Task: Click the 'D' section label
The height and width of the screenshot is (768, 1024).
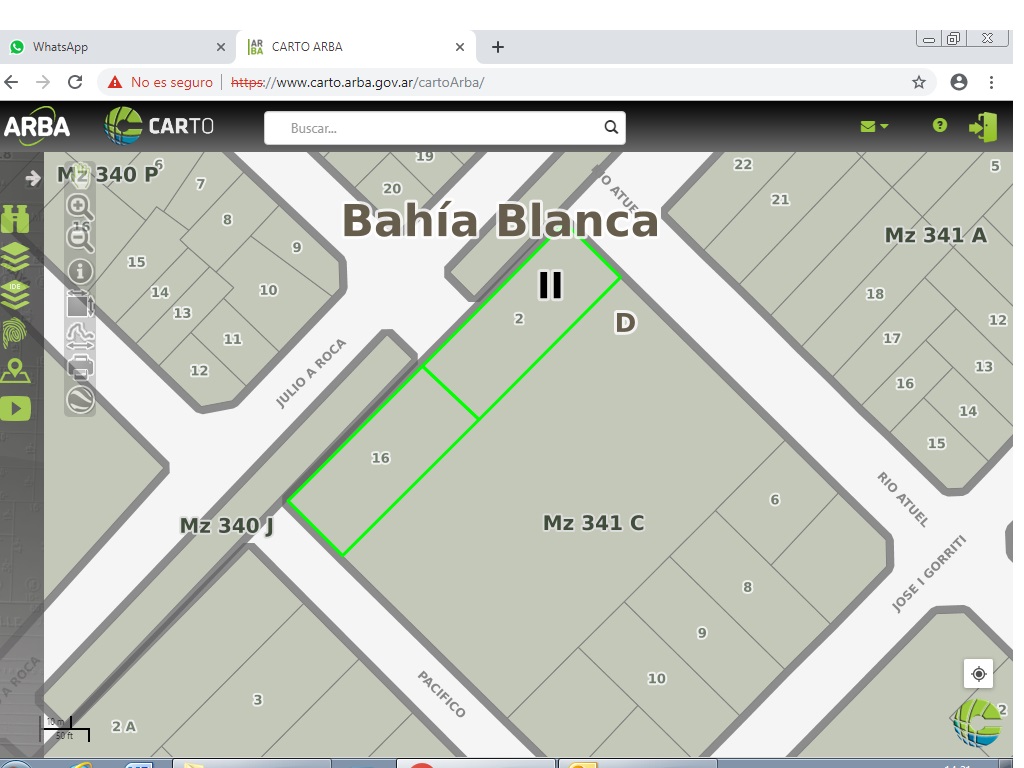Action: point(625,323)
